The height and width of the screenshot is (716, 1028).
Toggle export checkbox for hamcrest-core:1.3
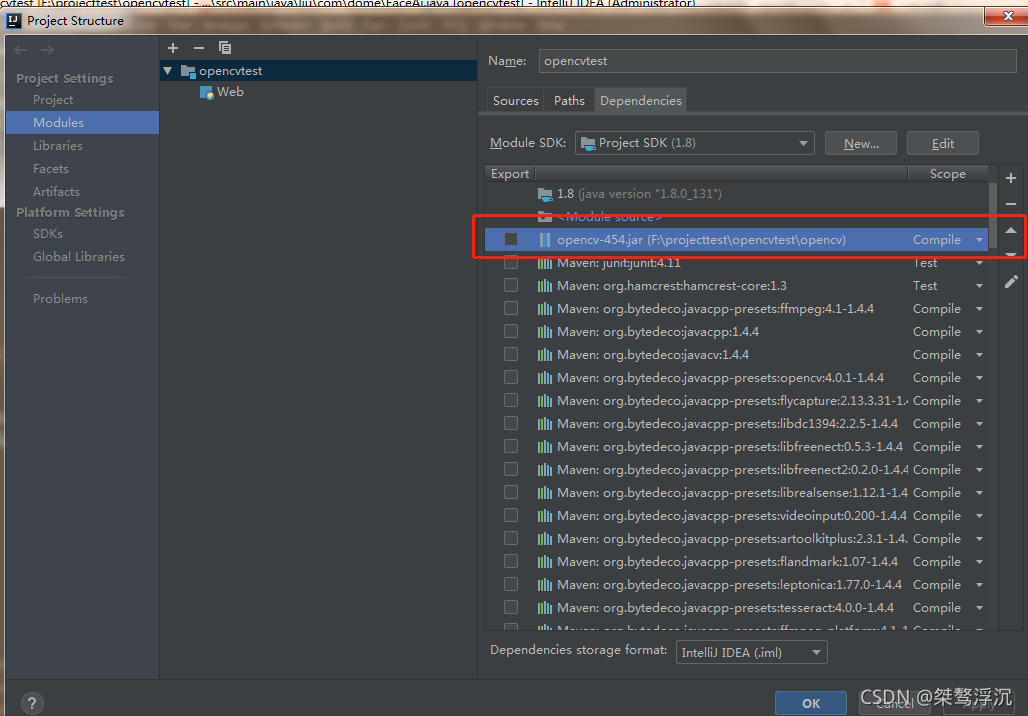[x=511, y=285]
